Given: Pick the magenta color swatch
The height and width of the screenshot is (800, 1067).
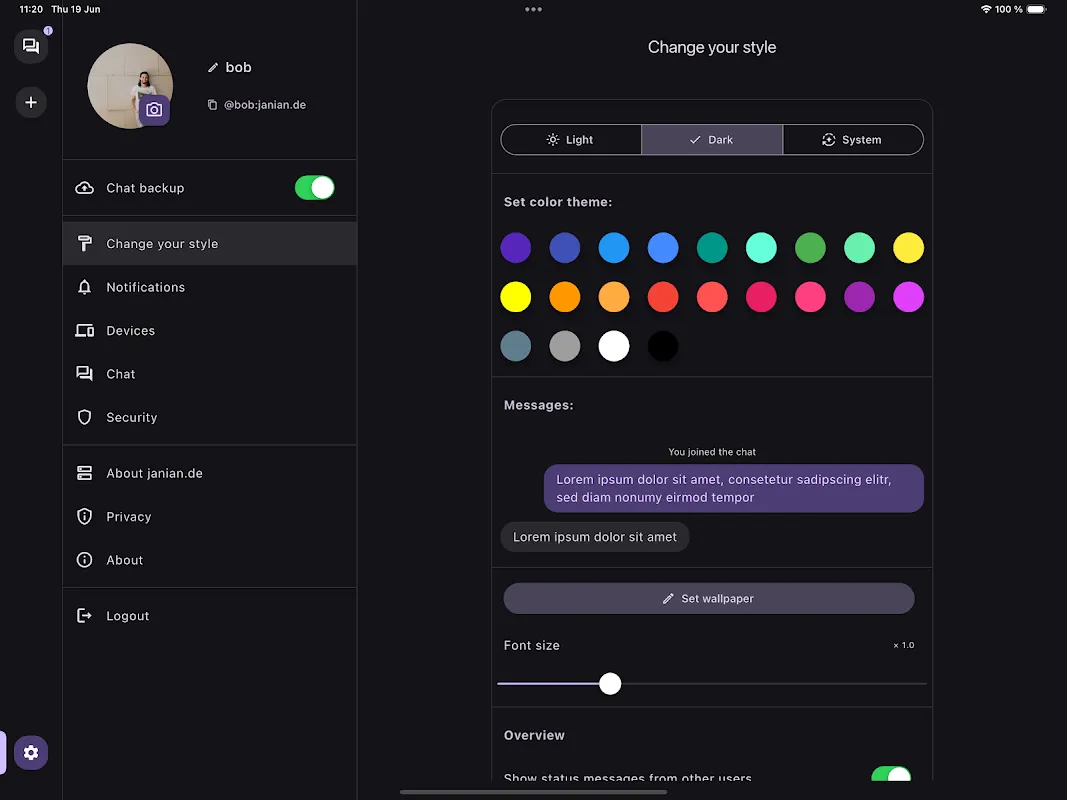Looking at the screenshot, I should tap(908, 297).
